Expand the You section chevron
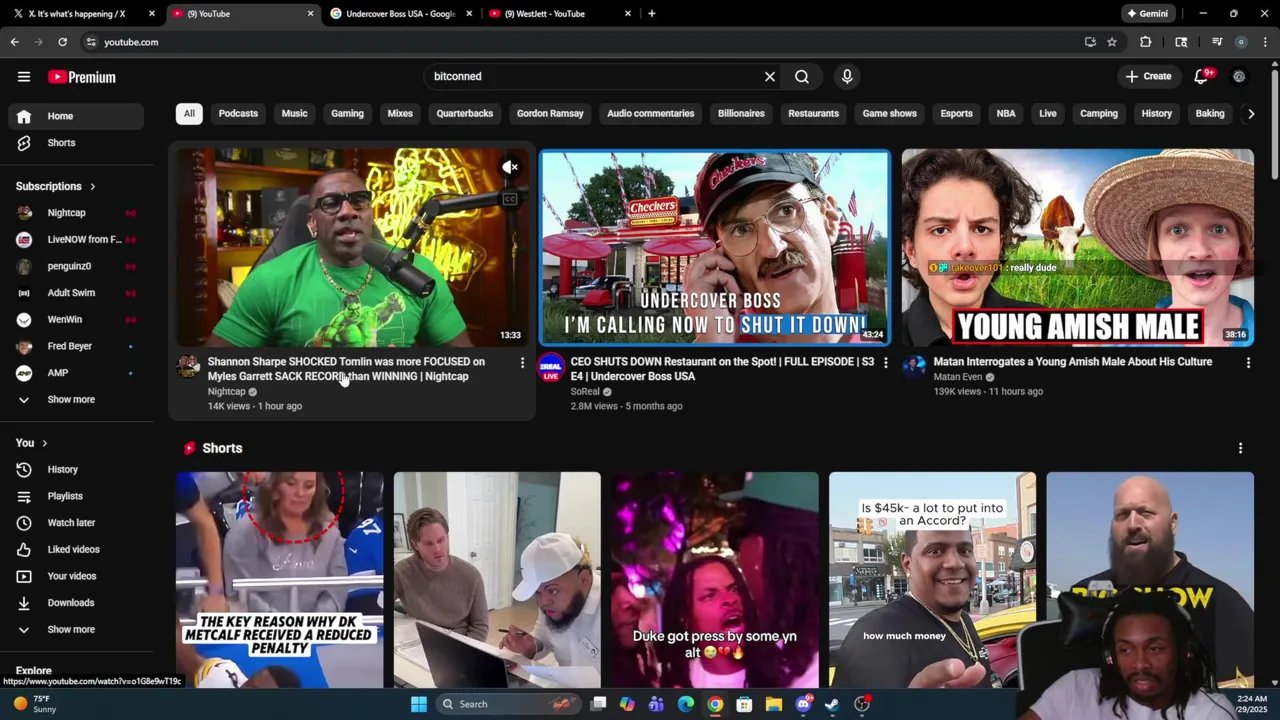Image resolution: width=1280 pixels, height=720 pixels. click(44, 443)
